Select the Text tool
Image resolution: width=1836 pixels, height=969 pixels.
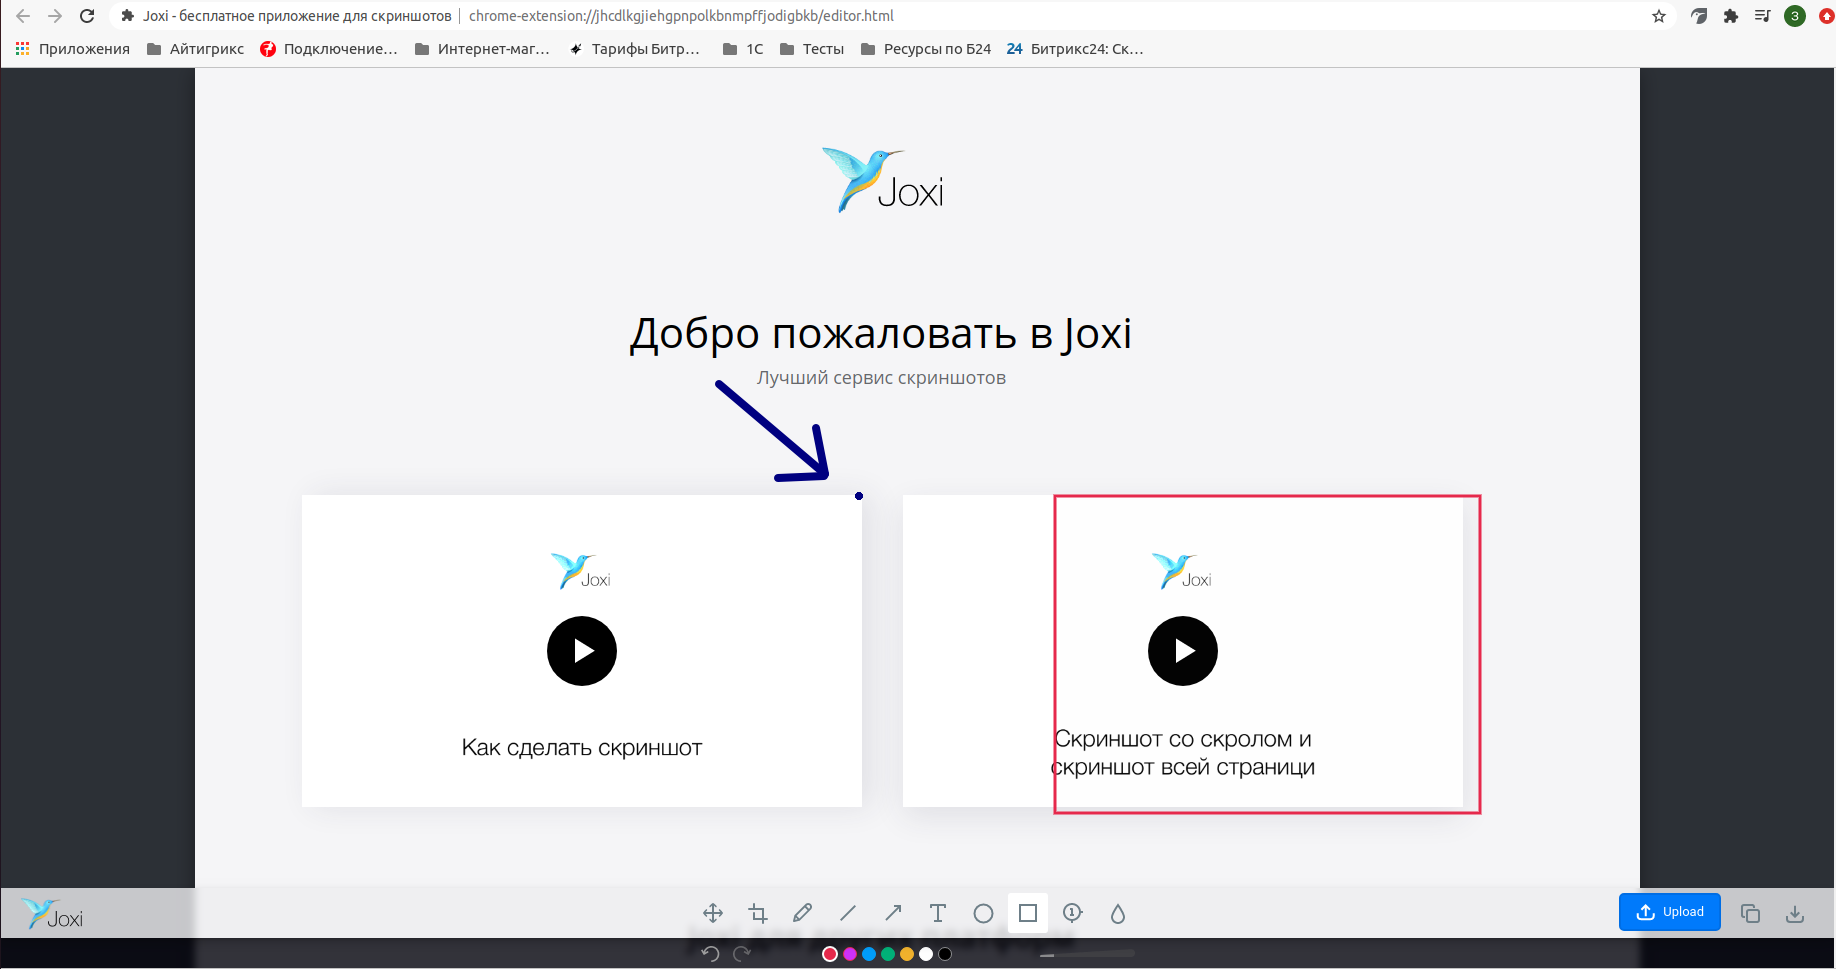[x=938, y=913]
